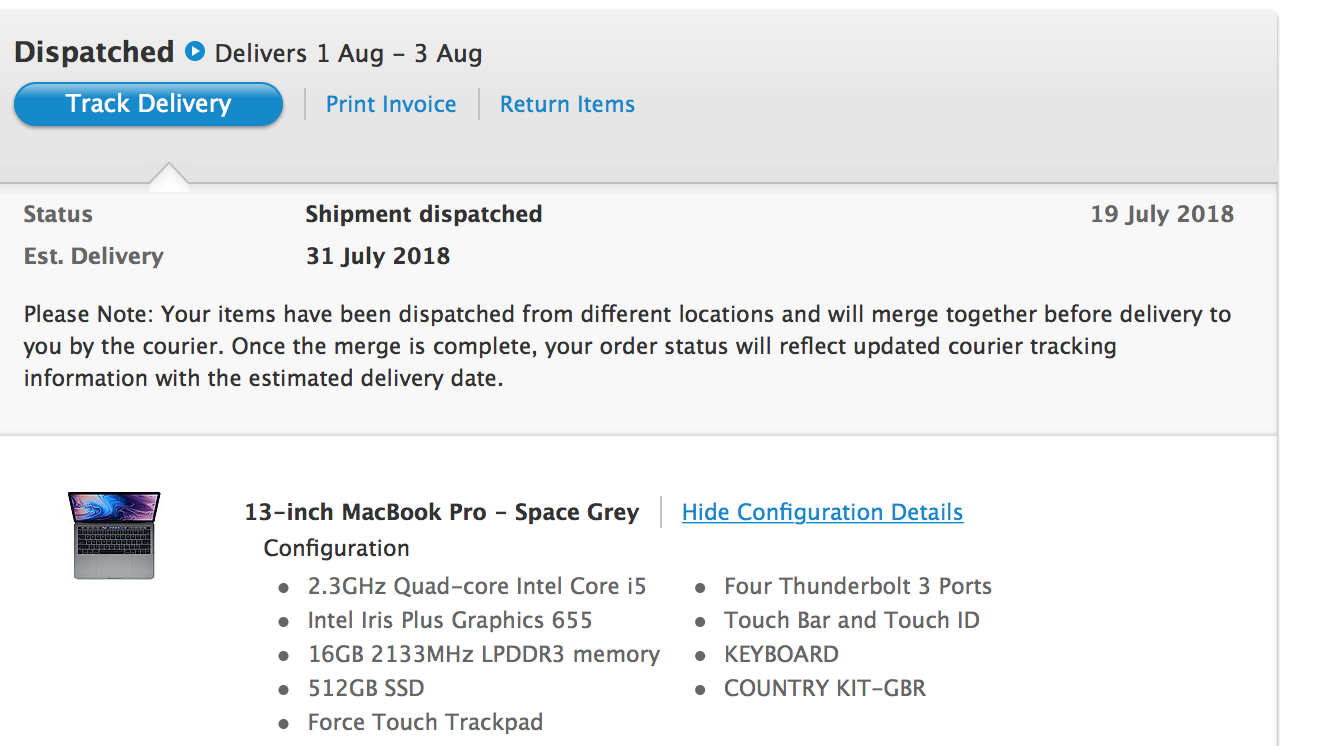Select the Delivers 1 Aug – 3 Aug text

(x=348, y=54)
